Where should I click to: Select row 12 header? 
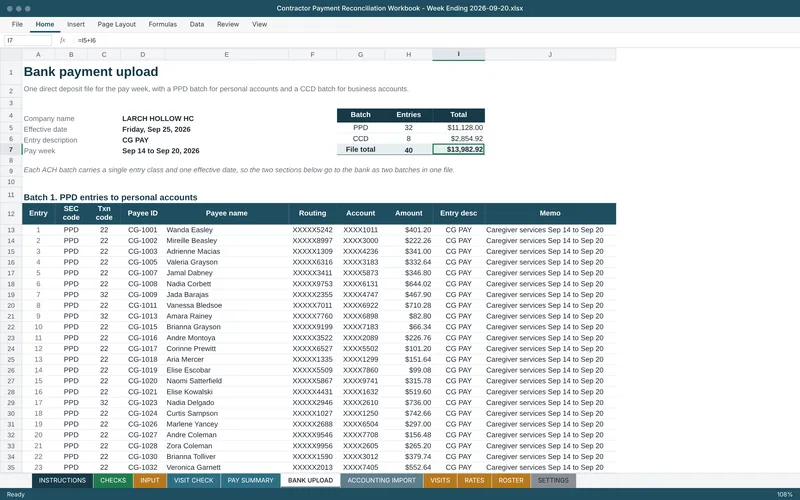click(11, 214)
